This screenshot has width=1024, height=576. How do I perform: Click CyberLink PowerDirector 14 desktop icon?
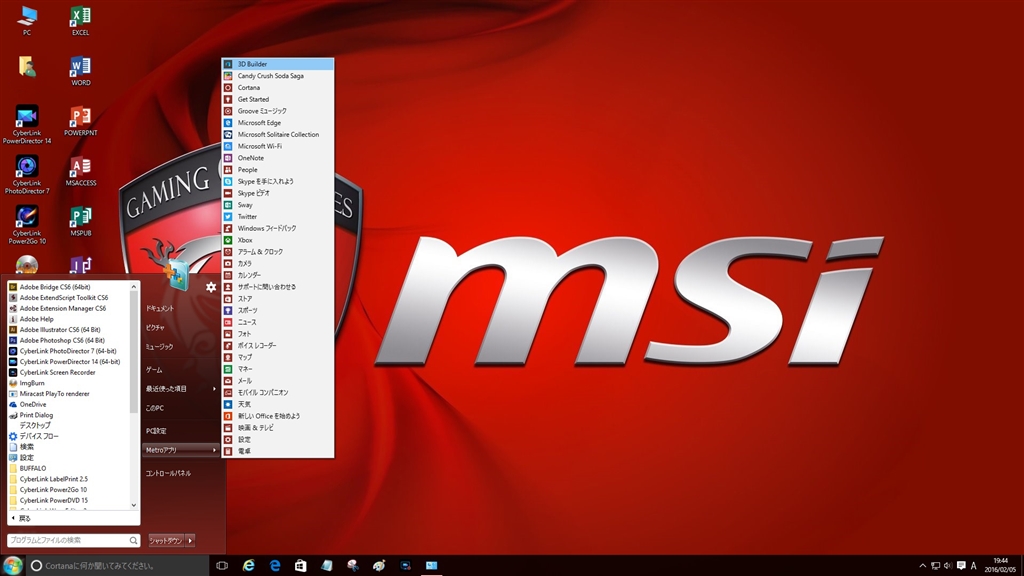pyautogui.click(x=26, y=118)
